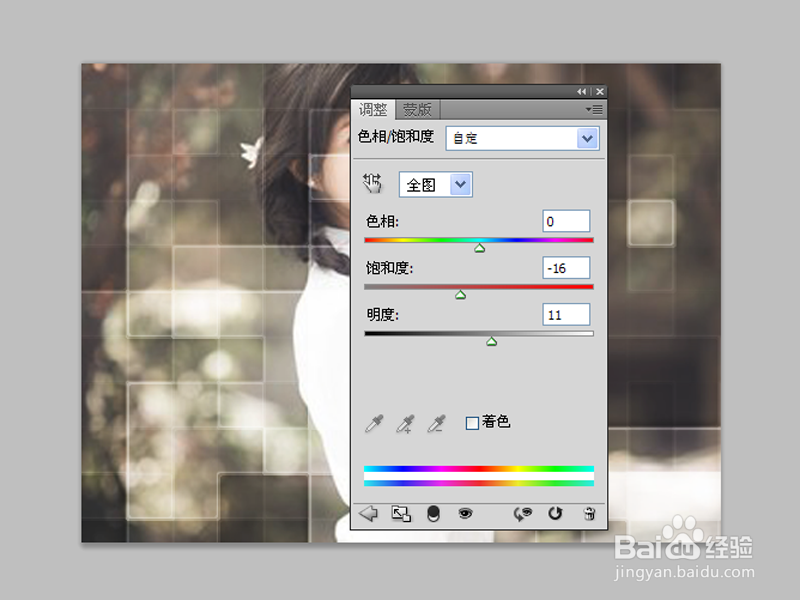Select the on-image targeted adjustment hand tool
This screenshot has height=600, width=800.
pyautogui.click(x=372, y=183)
